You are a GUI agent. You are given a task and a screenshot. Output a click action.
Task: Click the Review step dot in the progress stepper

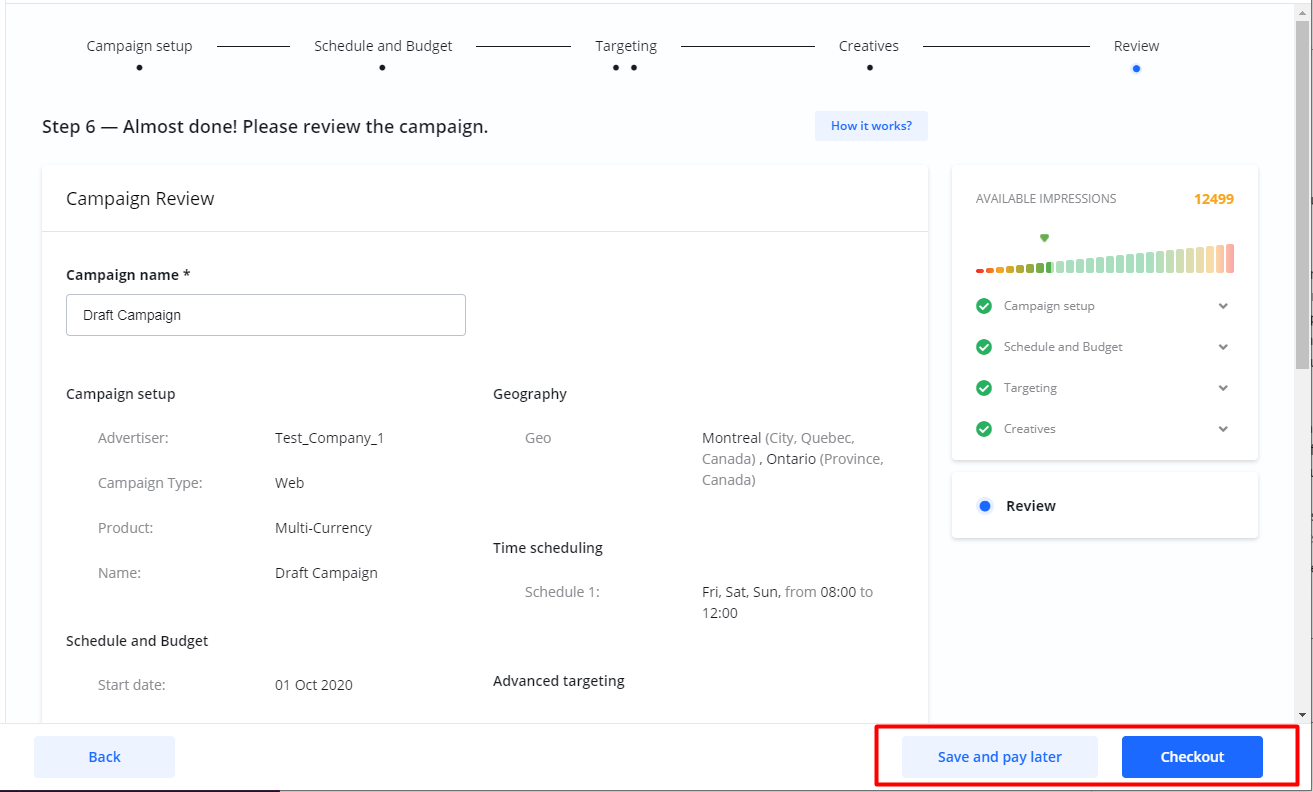[1136, 68]
